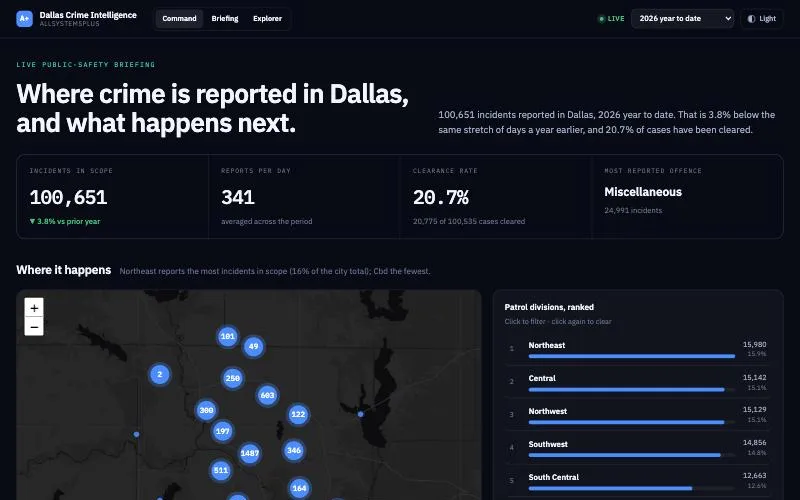The width and height of the screenshot is (800, 500).
Task: Click the Northeast count 15,980
Action: [x=755, y=345]
